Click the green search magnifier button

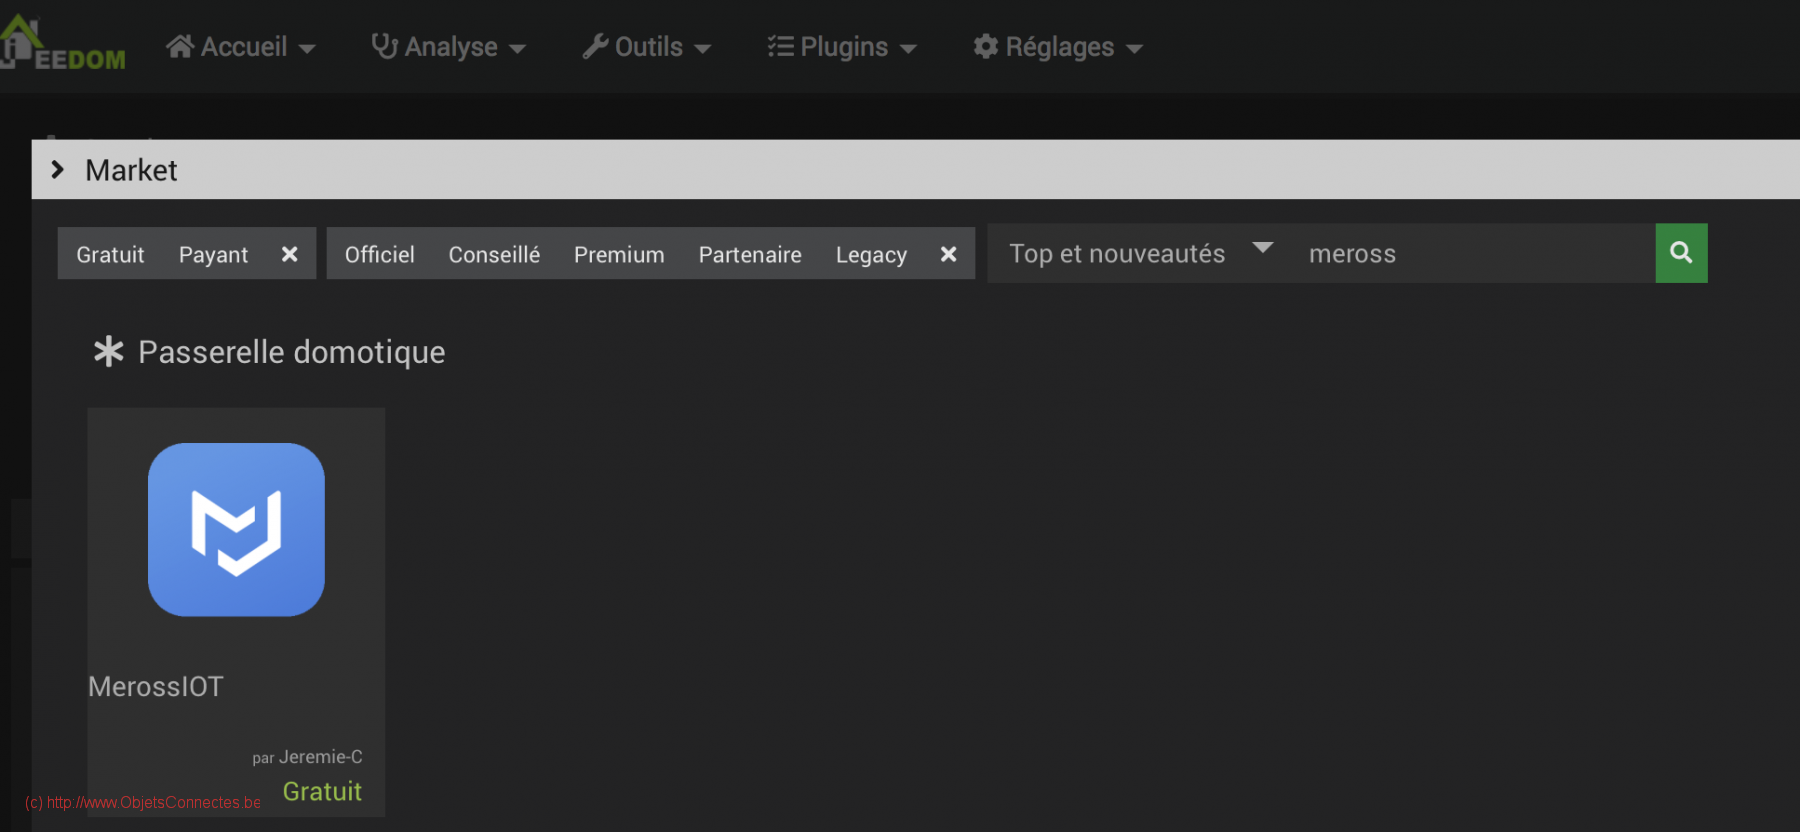[x=1681, y=253]
